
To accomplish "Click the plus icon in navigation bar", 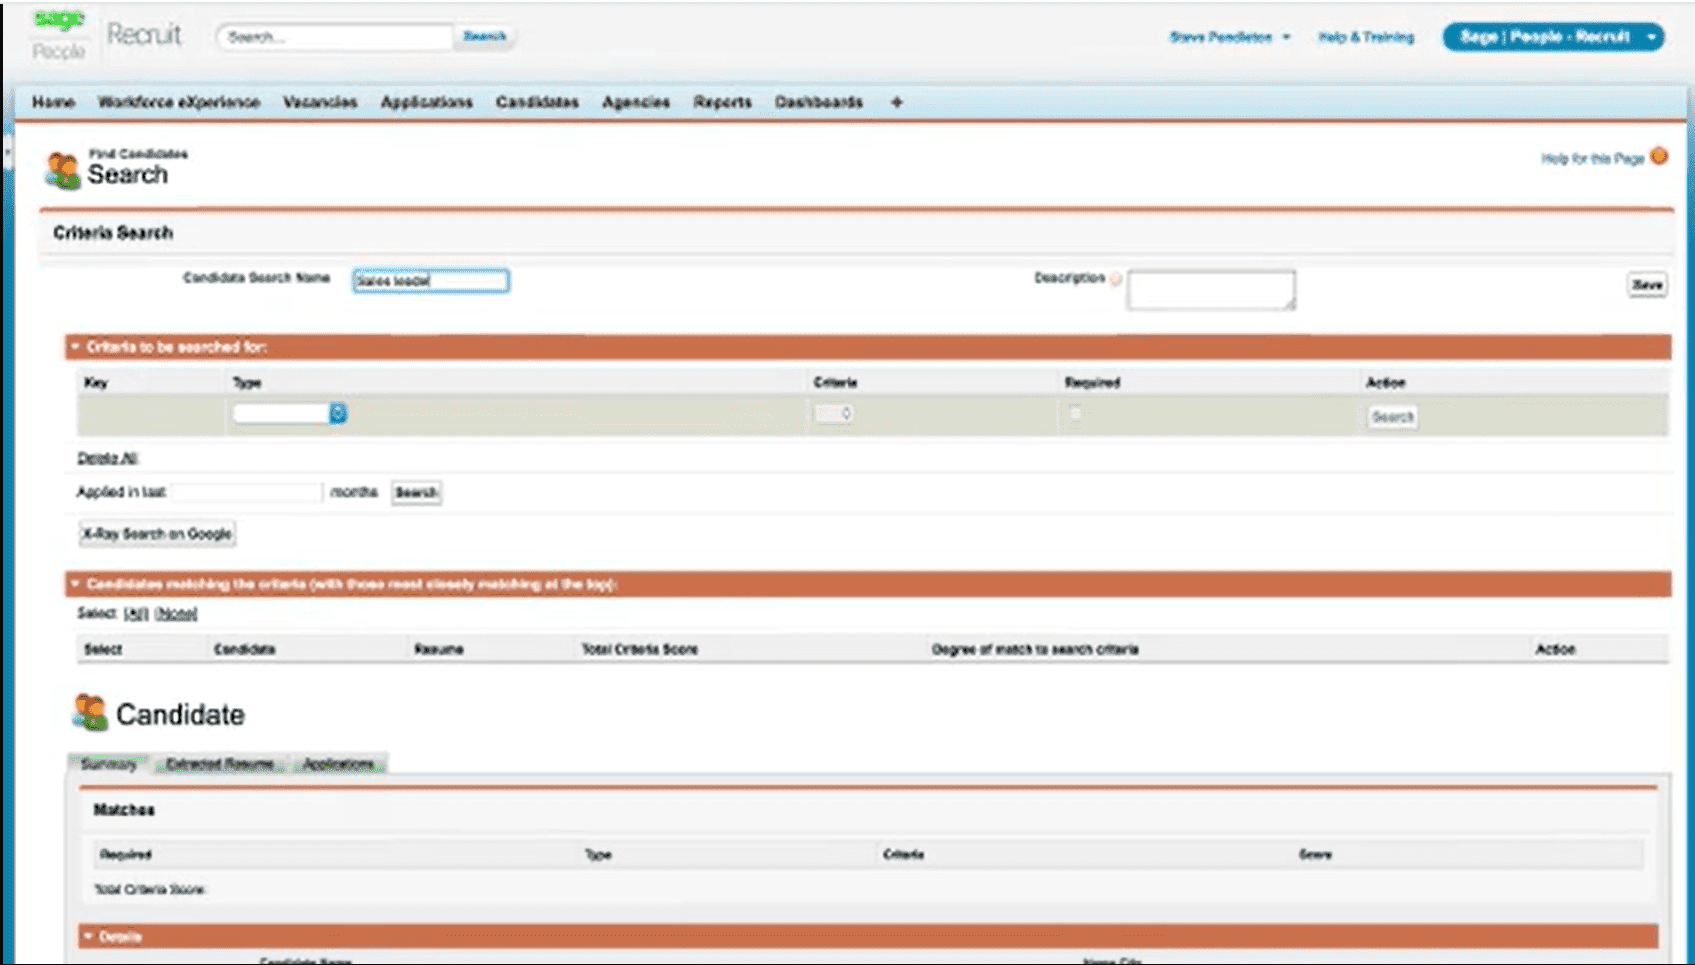I will point(896,102).
